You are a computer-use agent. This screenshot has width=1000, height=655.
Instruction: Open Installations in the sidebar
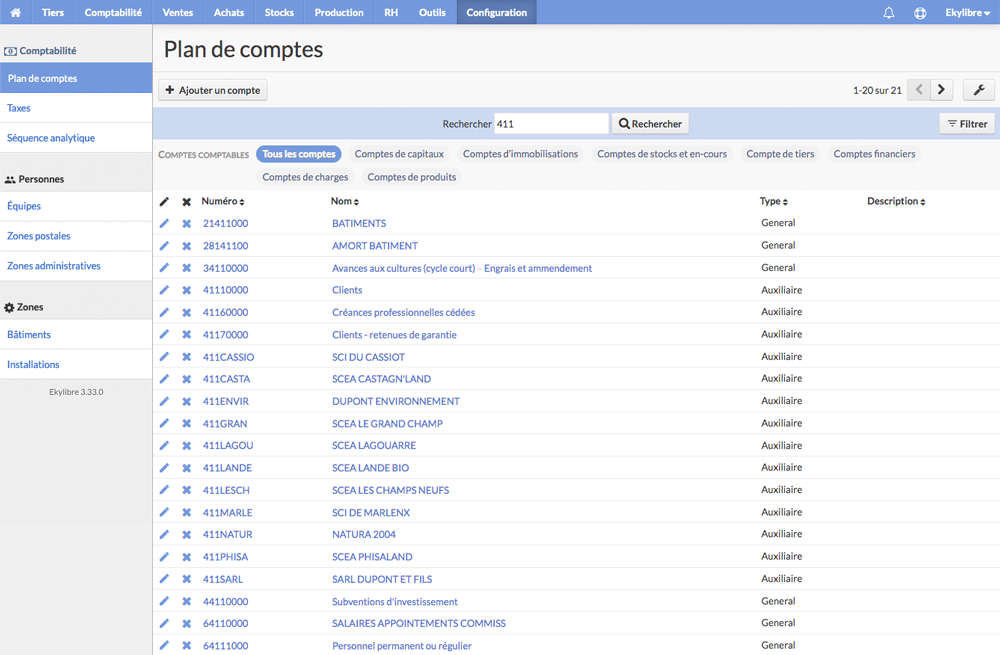point(76,364)
